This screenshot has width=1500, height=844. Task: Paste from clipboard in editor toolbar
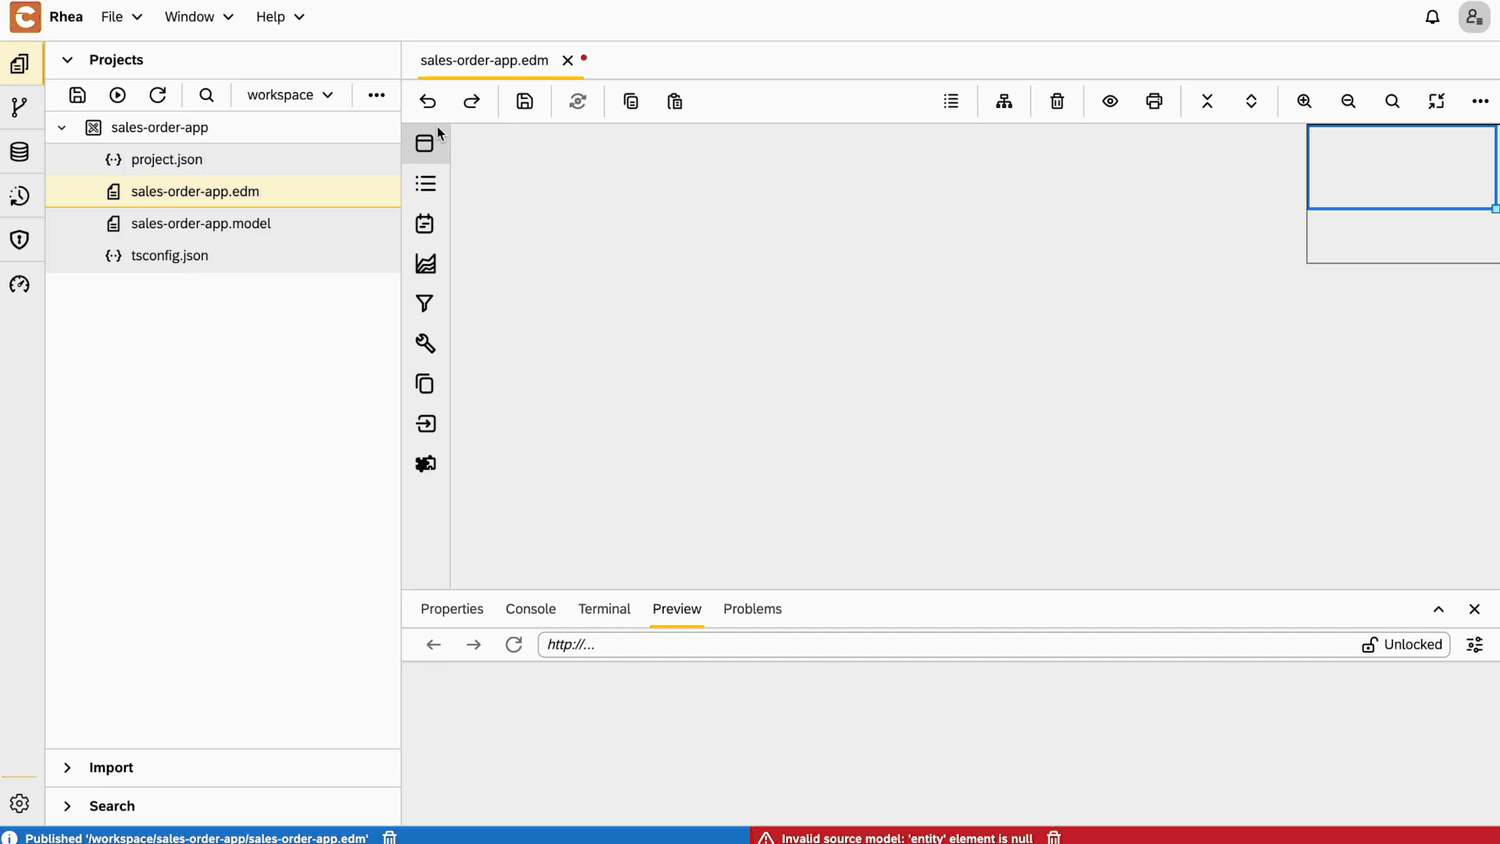tap(675, 101)
